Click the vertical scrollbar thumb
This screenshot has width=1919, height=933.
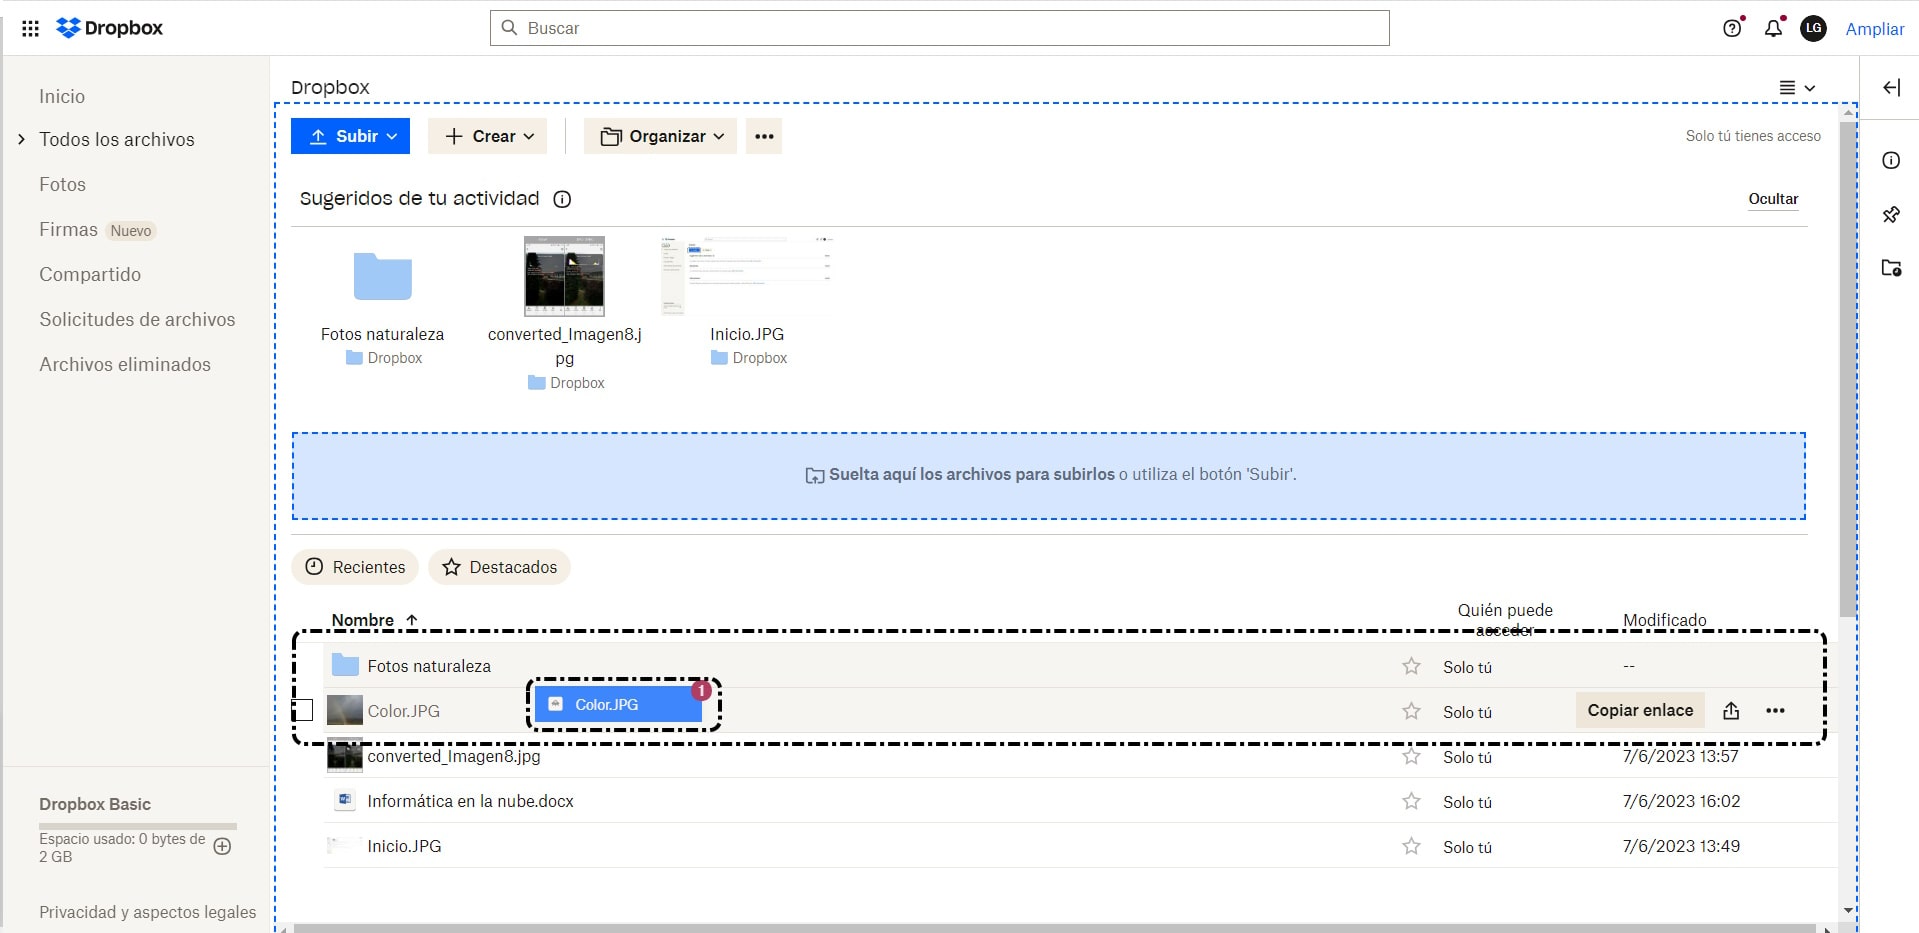point(1847,368)
